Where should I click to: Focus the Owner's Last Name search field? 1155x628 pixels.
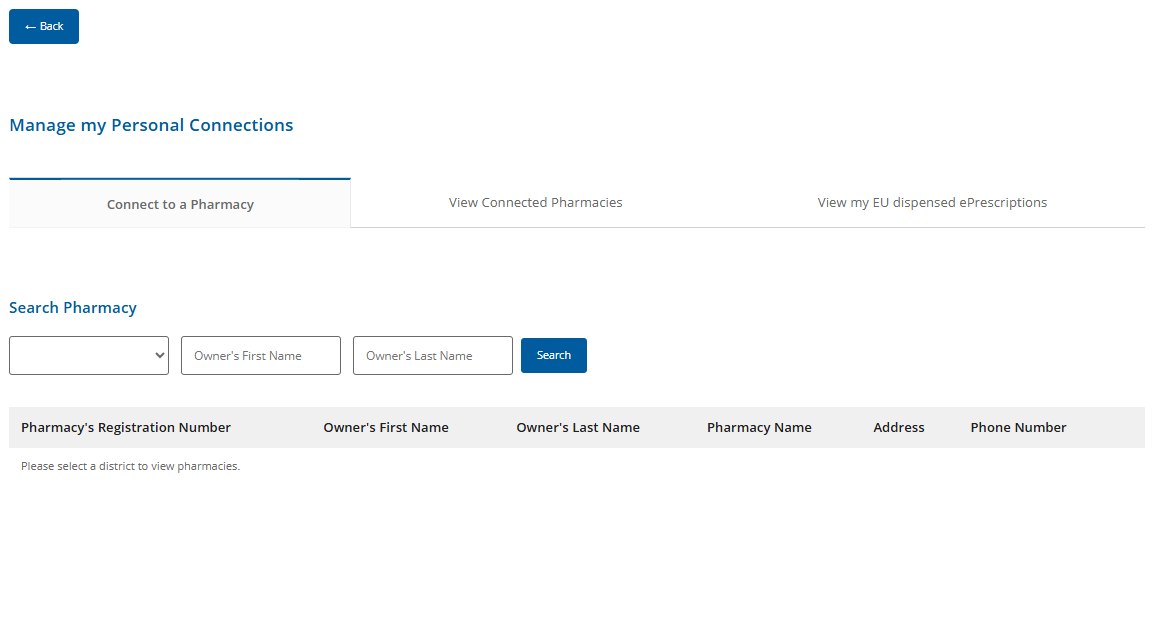(432, 356)
